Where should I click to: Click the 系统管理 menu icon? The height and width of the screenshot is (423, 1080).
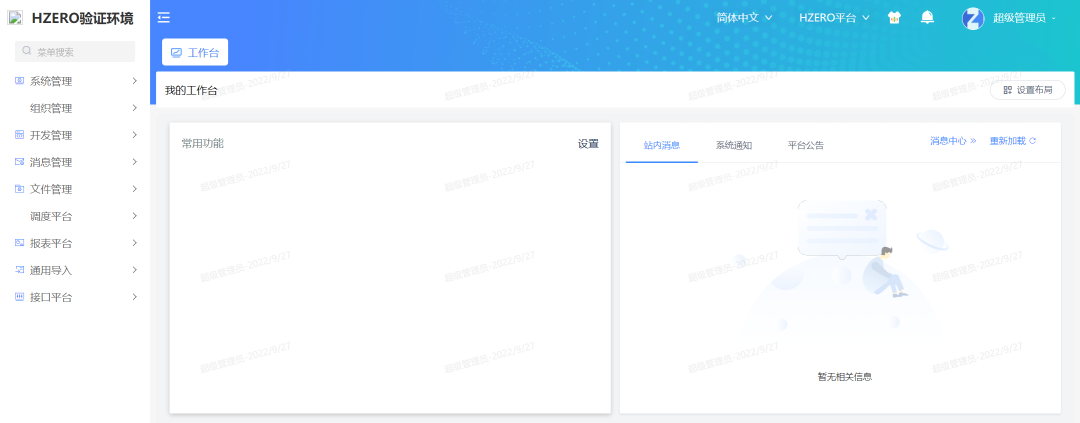pos(19,81)
